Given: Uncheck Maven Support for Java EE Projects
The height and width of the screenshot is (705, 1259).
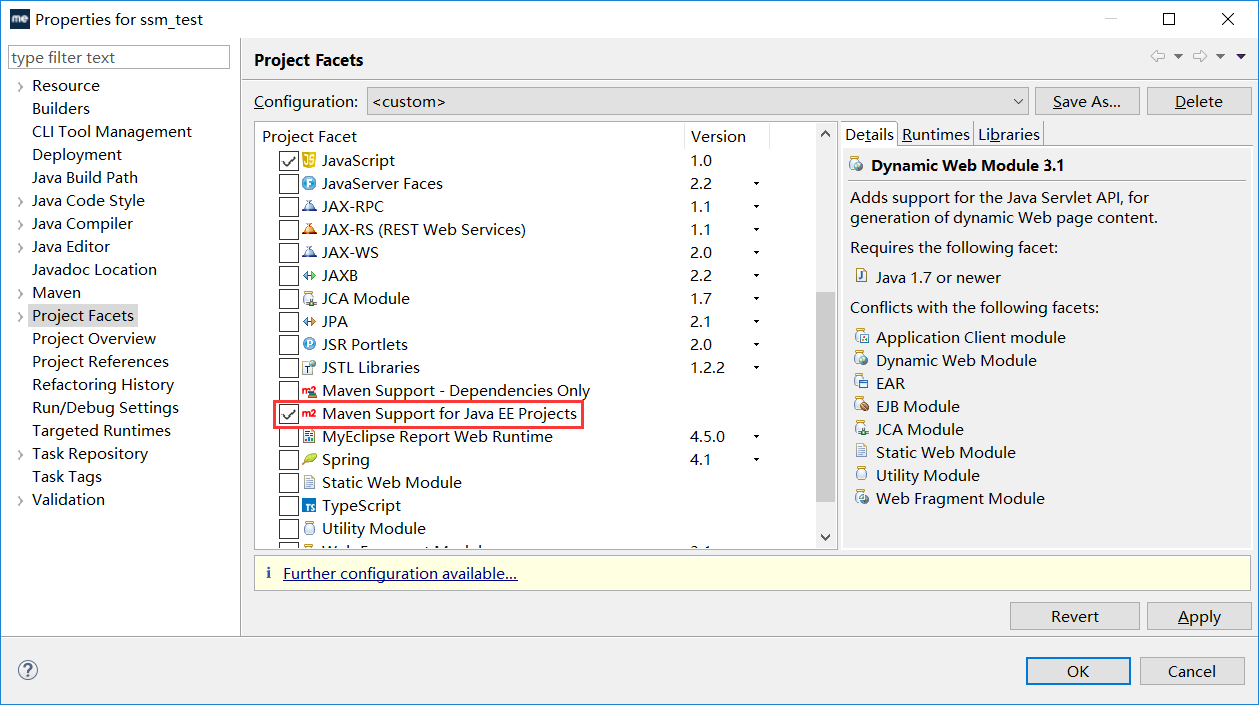Looking at the screenshot, I should [x=288, y=413].
